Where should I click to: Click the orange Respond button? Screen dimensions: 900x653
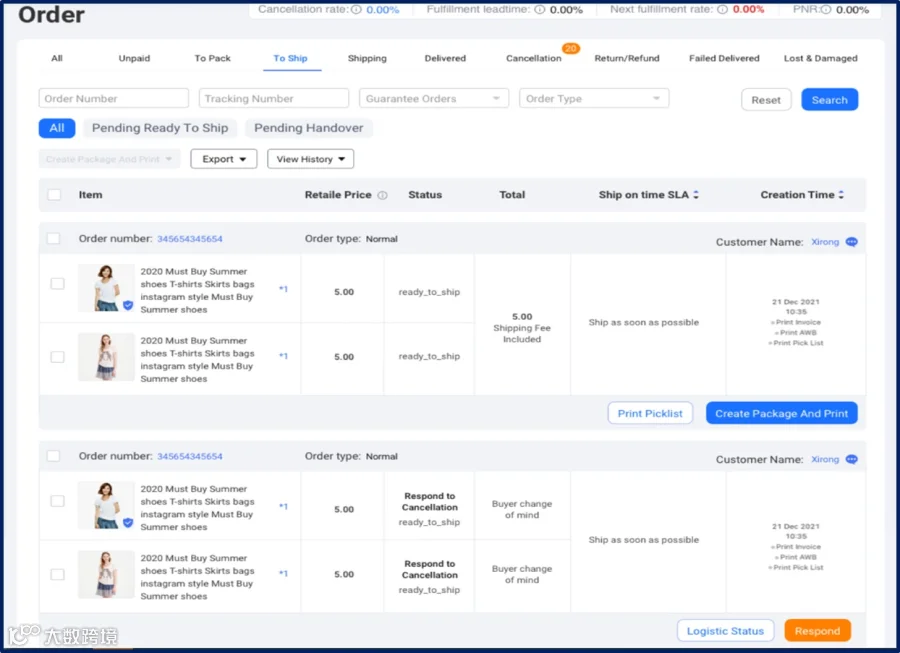817,631
